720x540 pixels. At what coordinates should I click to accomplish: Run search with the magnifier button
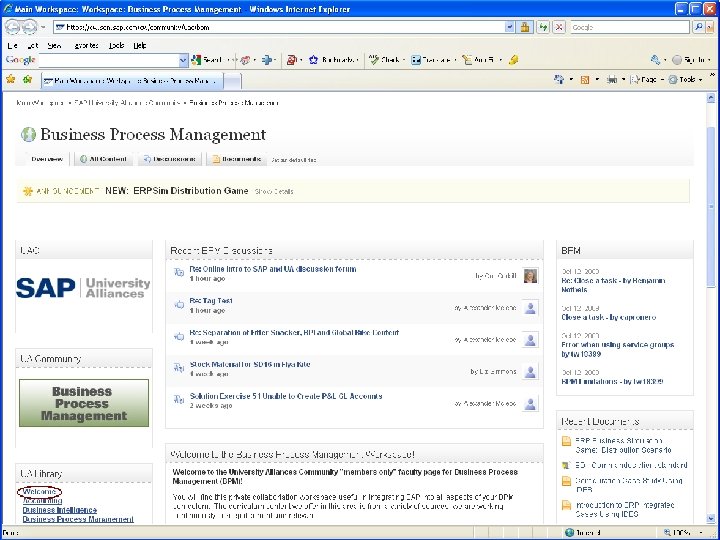click(699, 28)
